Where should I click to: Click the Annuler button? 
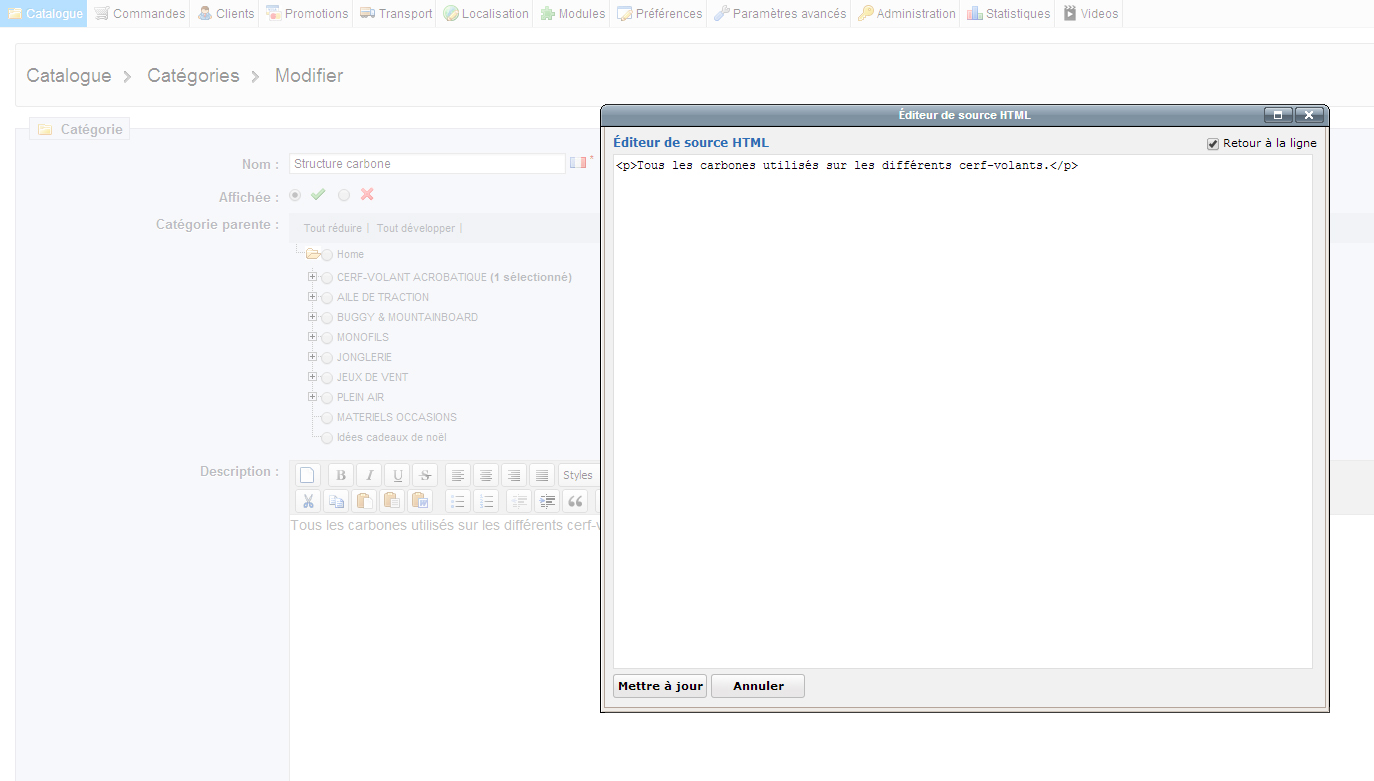coord(758,686)
